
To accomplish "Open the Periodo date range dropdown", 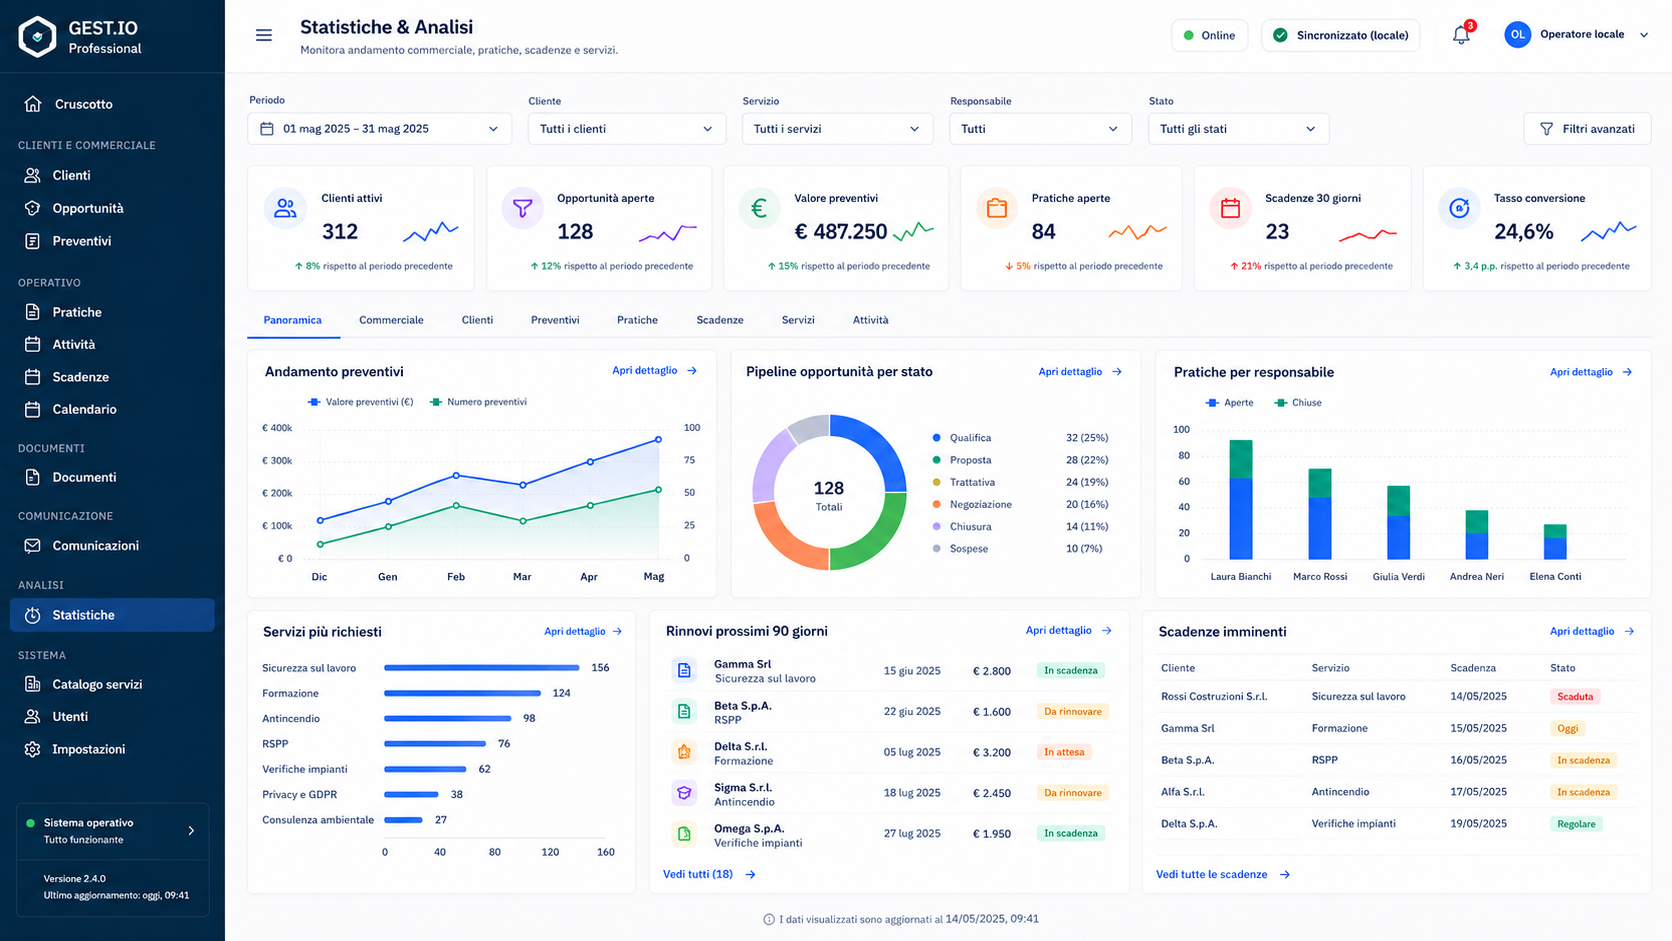I will click(x=380, y=129).
